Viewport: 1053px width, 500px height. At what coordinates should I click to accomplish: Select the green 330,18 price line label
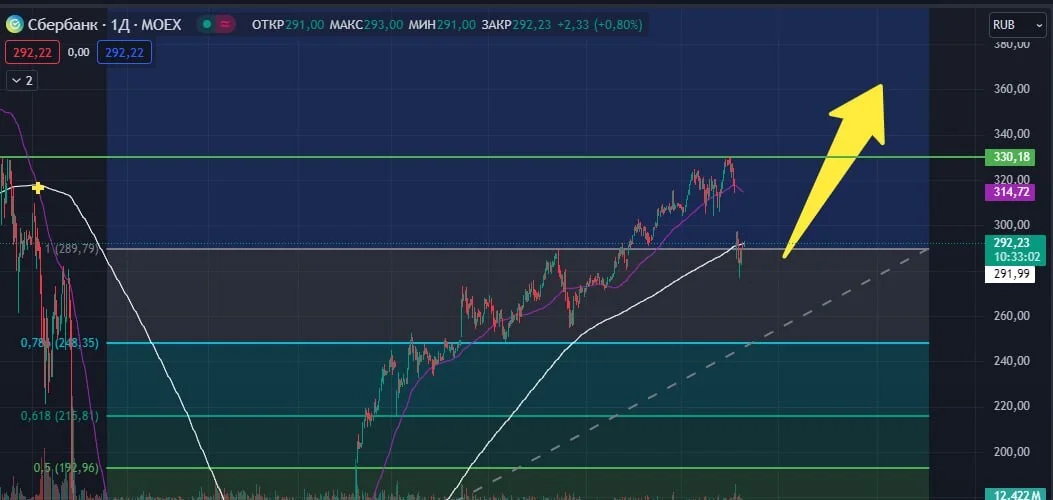(x=1010, y=158)
